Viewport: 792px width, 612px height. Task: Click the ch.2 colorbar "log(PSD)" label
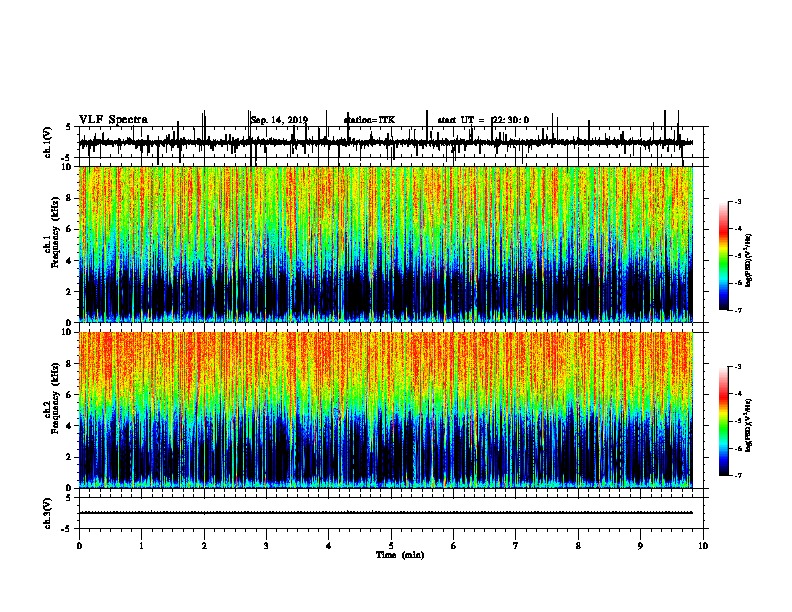[749, 425]
